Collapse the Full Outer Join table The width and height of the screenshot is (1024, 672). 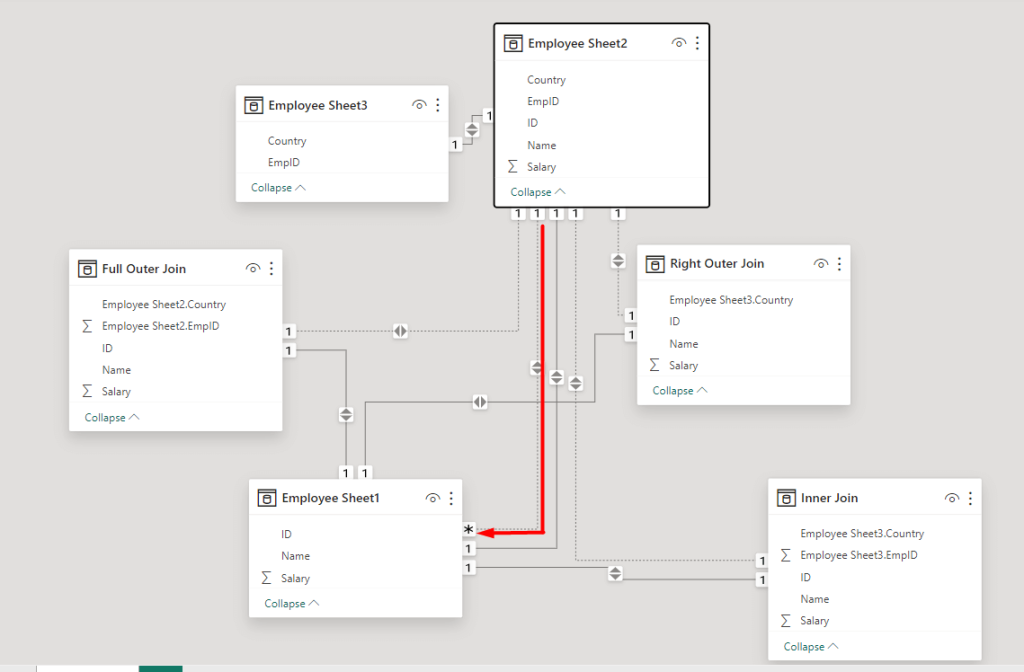point(112,417)
